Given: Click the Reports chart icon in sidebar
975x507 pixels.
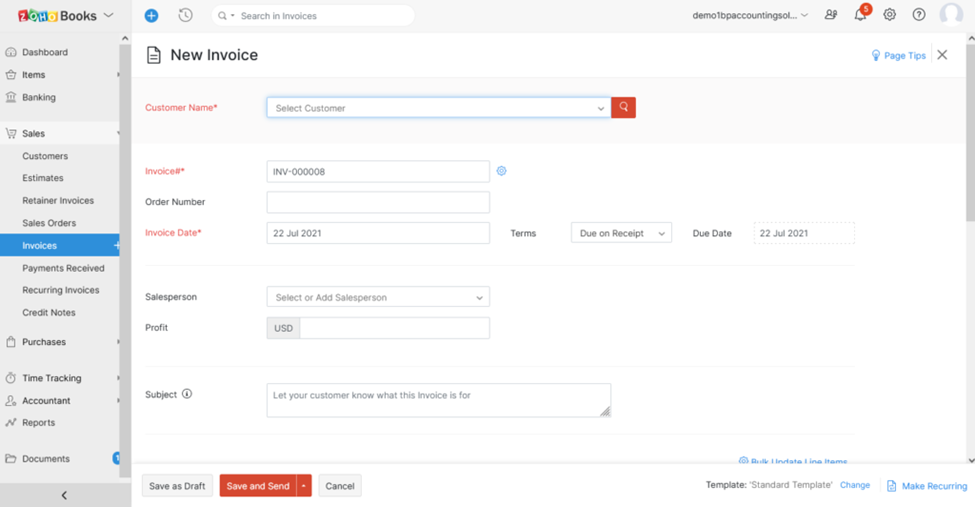Looking at the screenshot, I should [x=11, y=422].
